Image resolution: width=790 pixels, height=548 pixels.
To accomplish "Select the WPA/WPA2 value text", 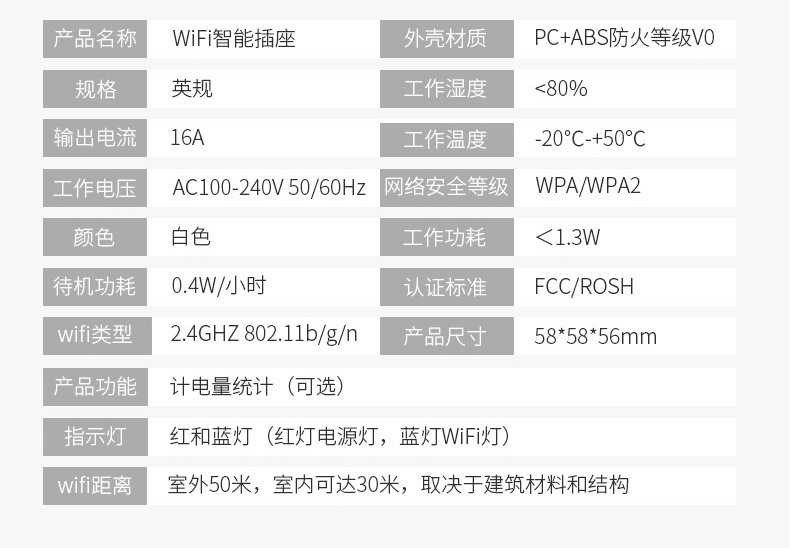I will pyautogui.click(x=588, y=187).
